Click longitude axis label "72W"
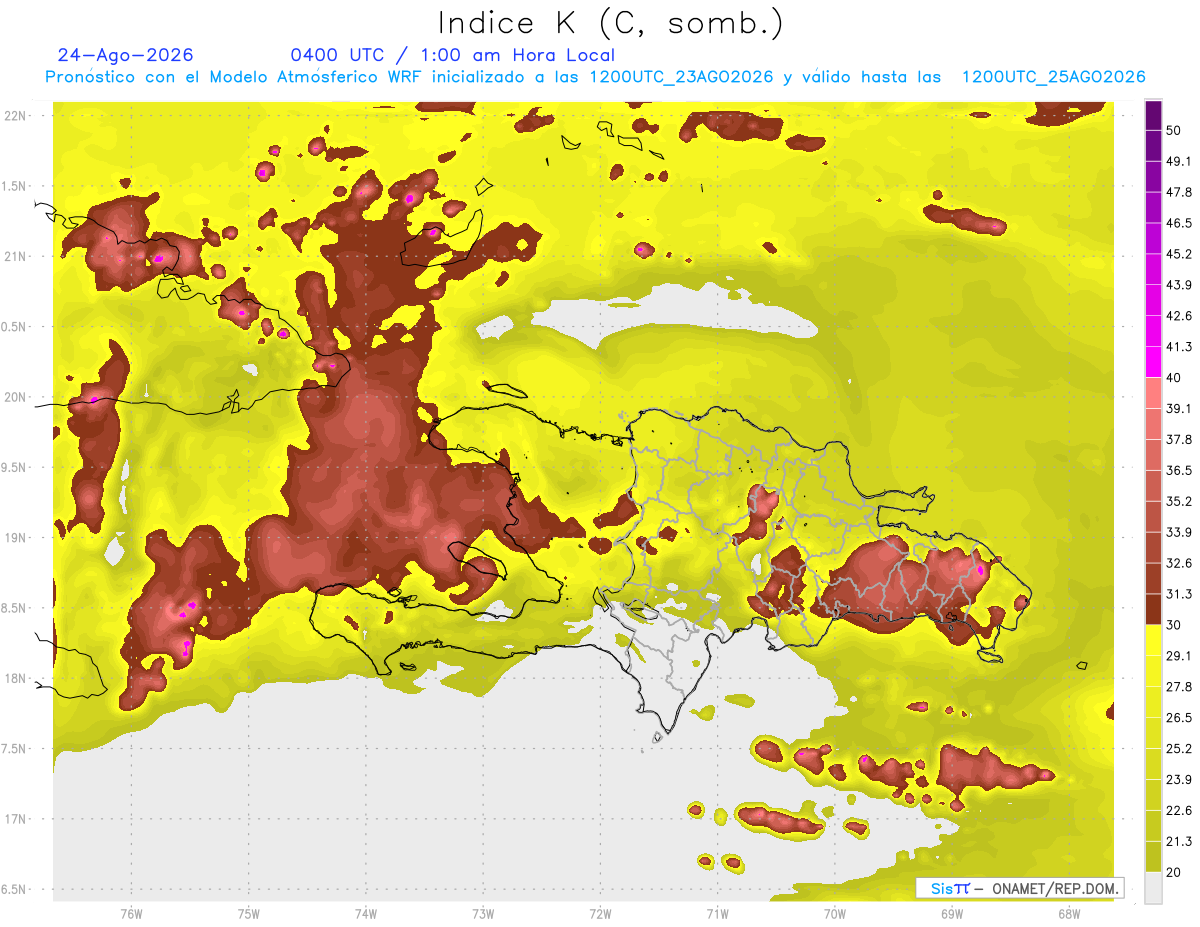 pyautogui.click(x=600, y=913)
